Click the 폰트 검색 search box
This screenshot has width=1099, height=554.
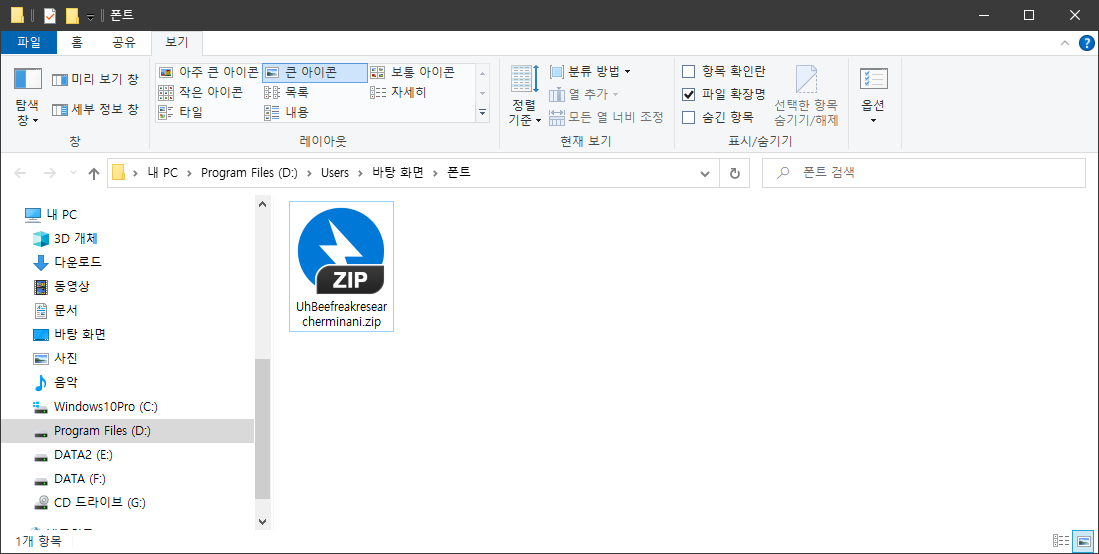[923, 173]
